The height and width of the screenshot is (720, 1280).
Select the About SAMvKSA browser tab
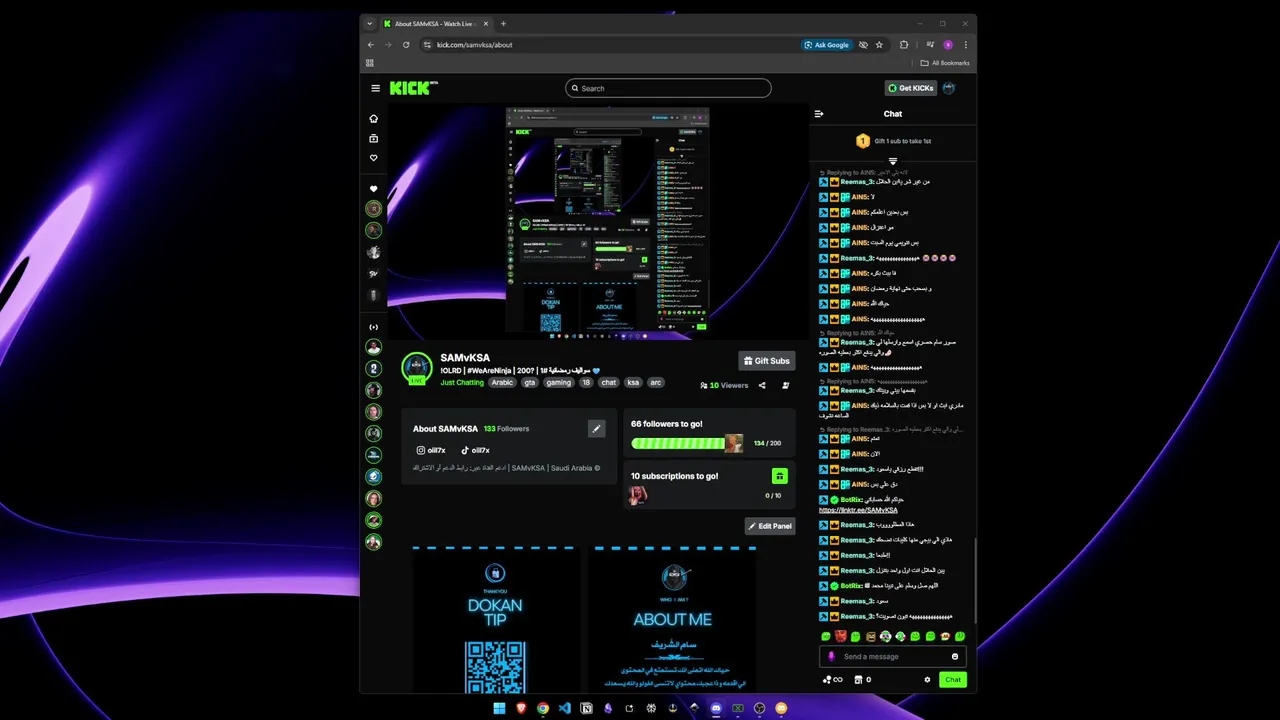[436, 24]
